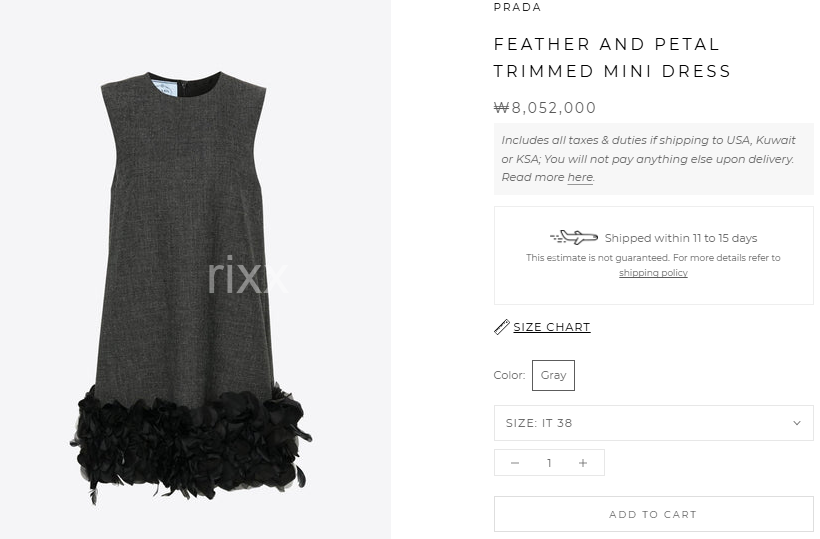Open the shipping policy link
820x539 pixels.
pyautogui.click(x=653, y=273)
